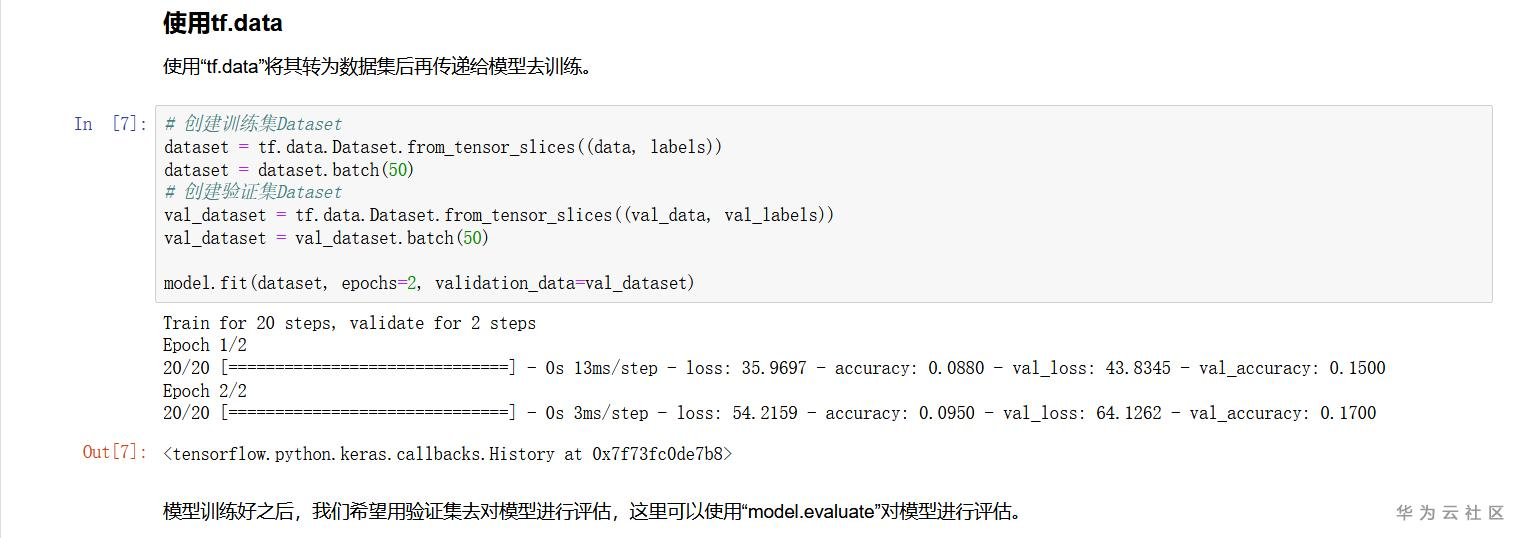This screenshot has width=1517, height=538.
Task: Click the 创建验证集Dataset code comment
Action: [253, 192]
